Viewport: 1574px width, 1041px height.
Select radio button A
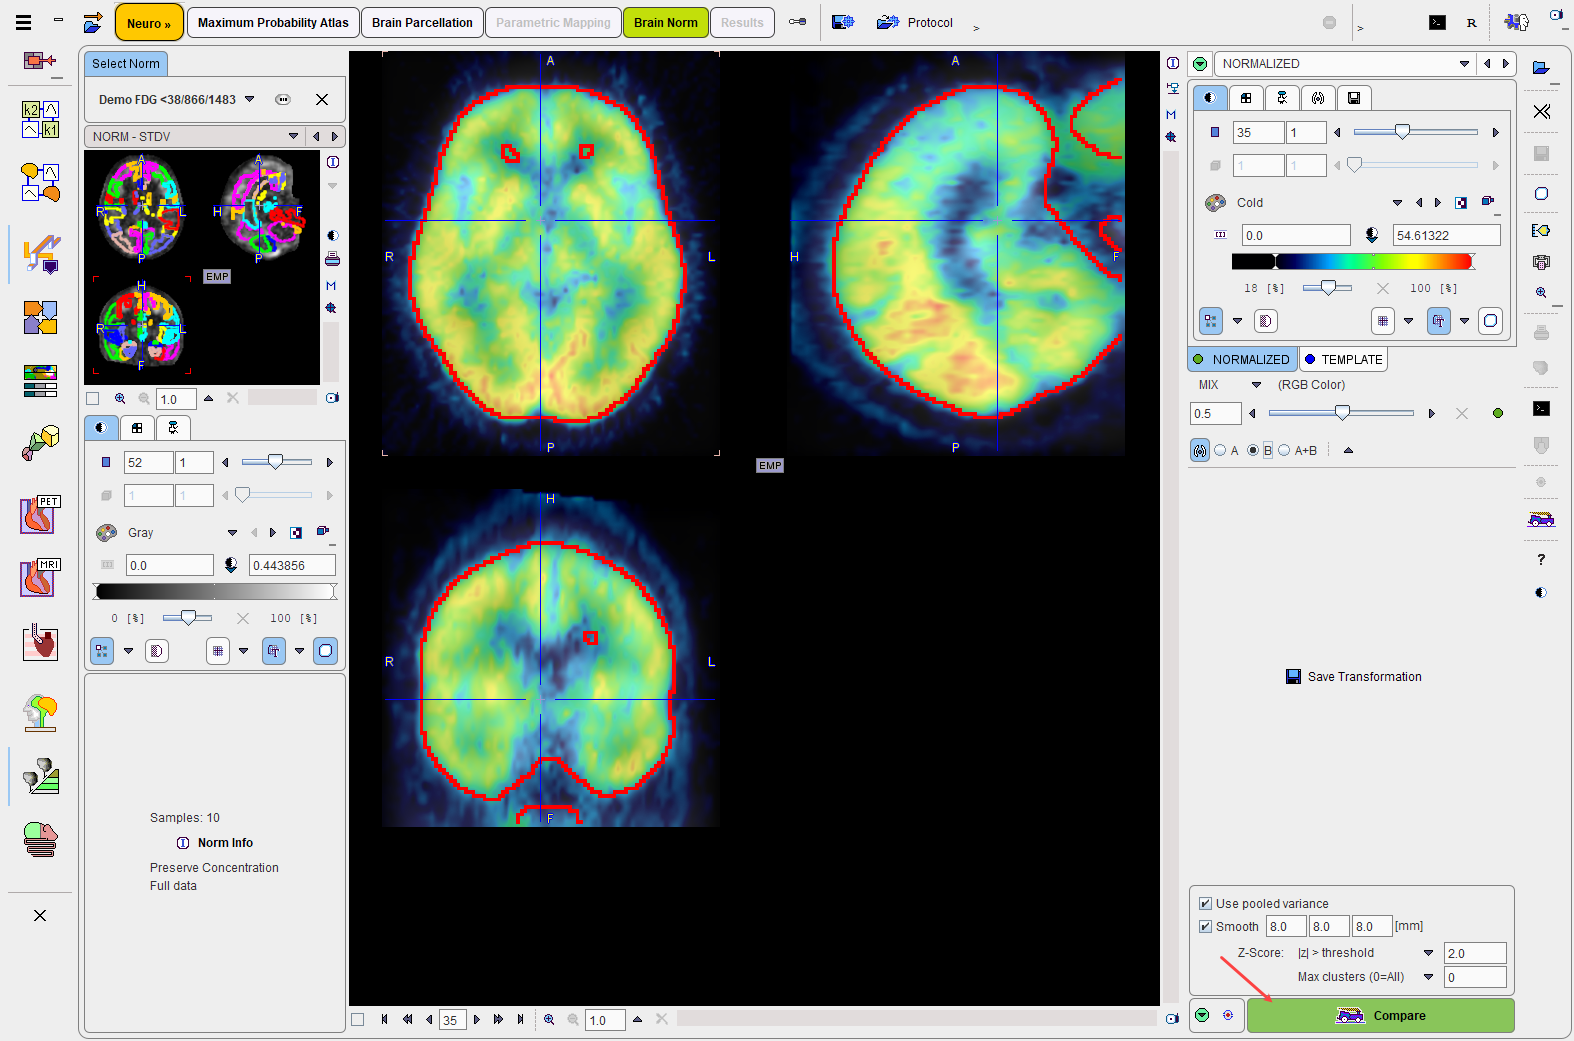coord(1220,451)
